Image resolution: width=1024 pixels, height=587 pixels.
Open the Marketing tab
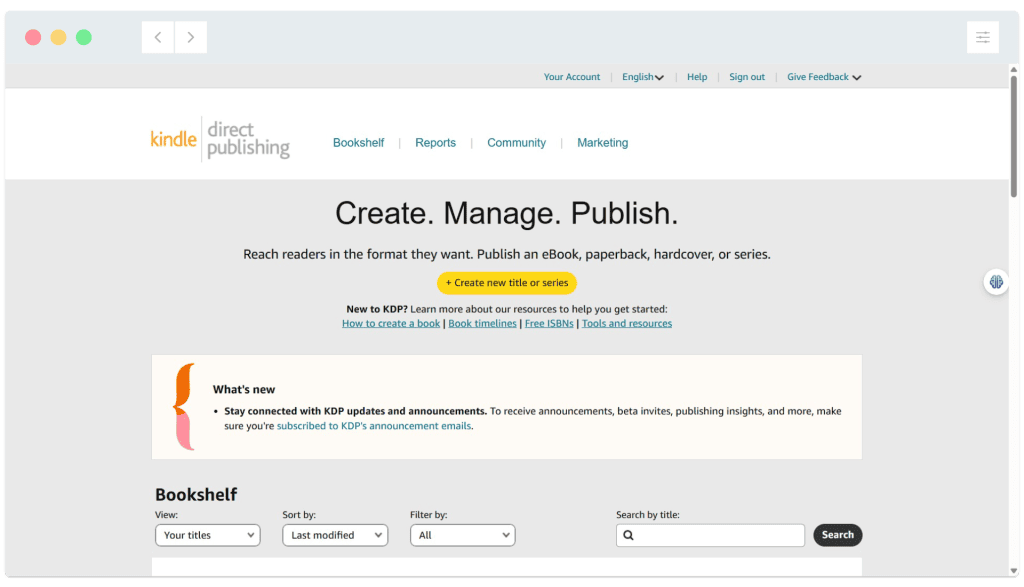coord(603,142)
